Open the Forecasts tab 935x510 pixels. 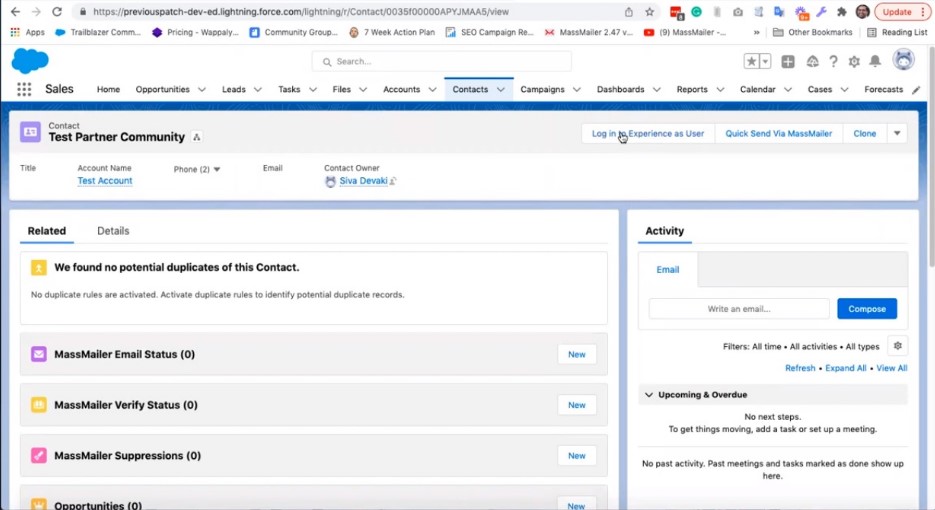(x=883, y=89)
